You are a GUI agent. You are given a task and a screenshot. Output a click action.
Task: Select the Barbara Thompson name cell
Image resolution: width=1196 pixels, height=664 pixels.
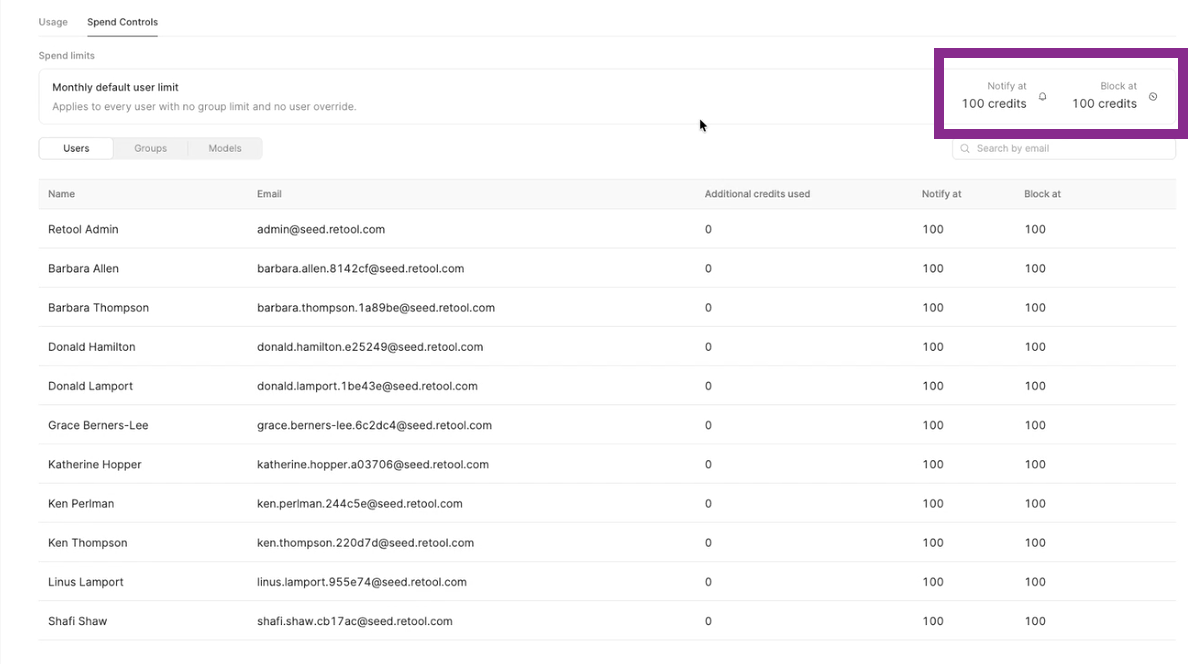coord(98,308)
